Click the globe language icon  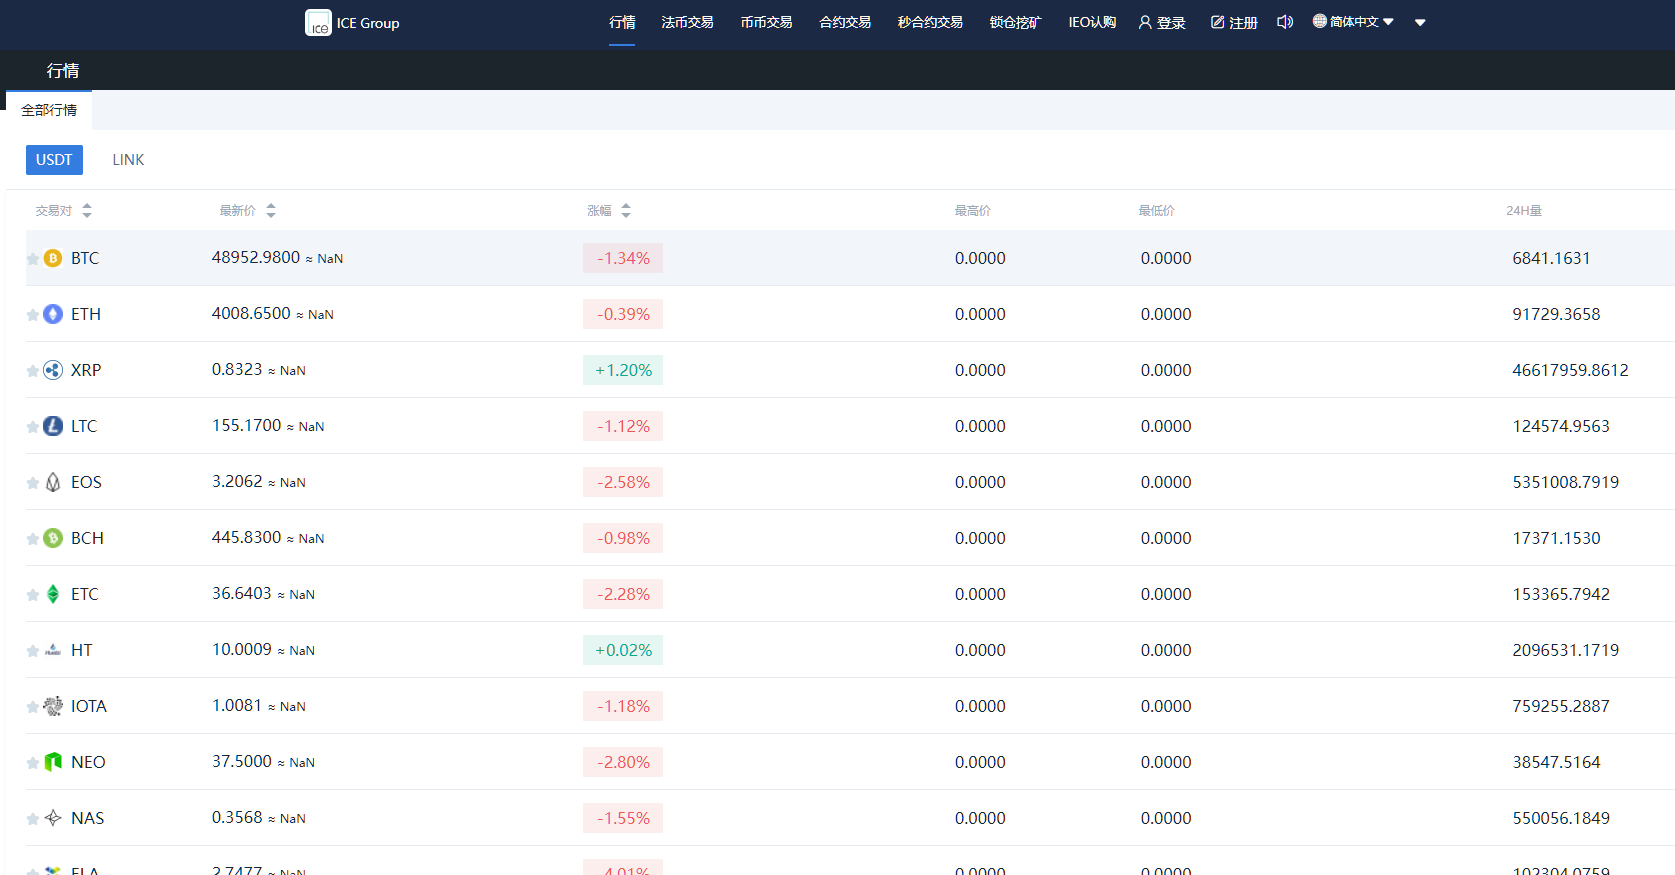coord(1319,21)
